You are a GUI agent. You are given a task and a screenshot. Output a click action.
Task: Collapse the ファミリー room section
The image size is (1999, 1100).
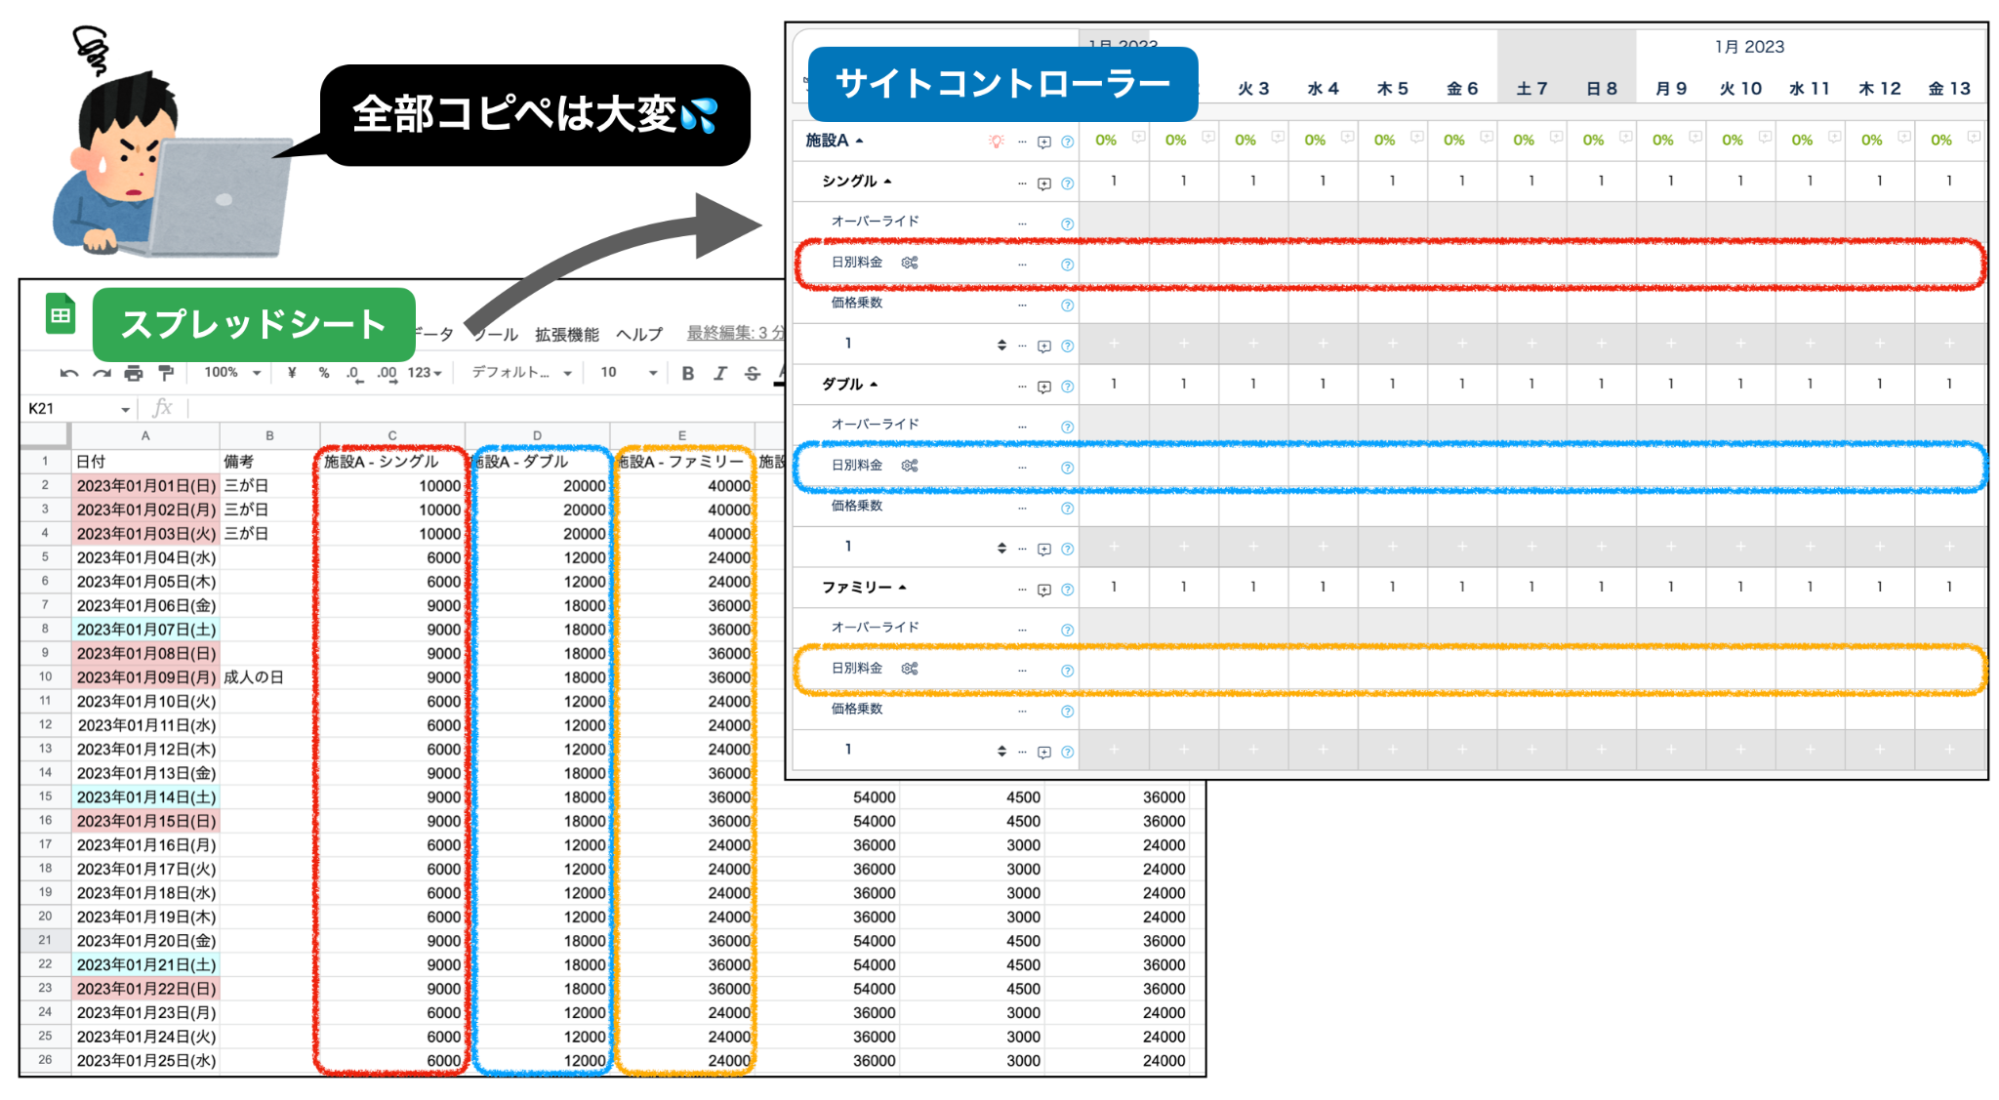[902, 587]
